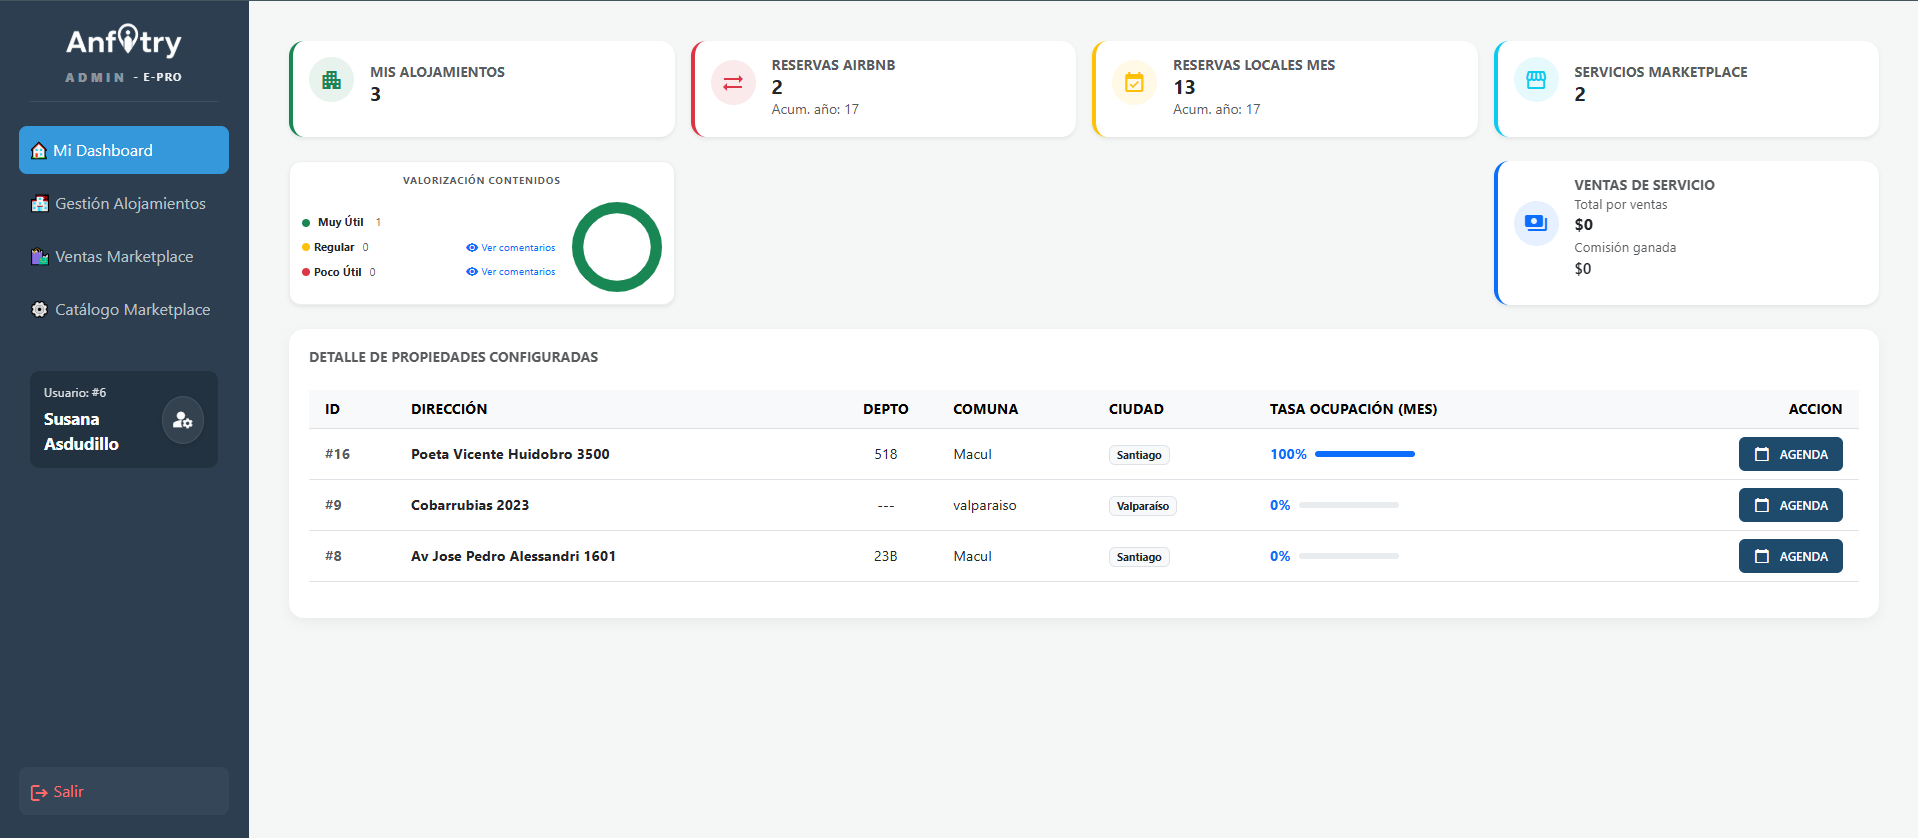Click Ver comentarios link for Poco Útil
The height and width of the screenshot is (838, 1918).
[x=511, y=272]
